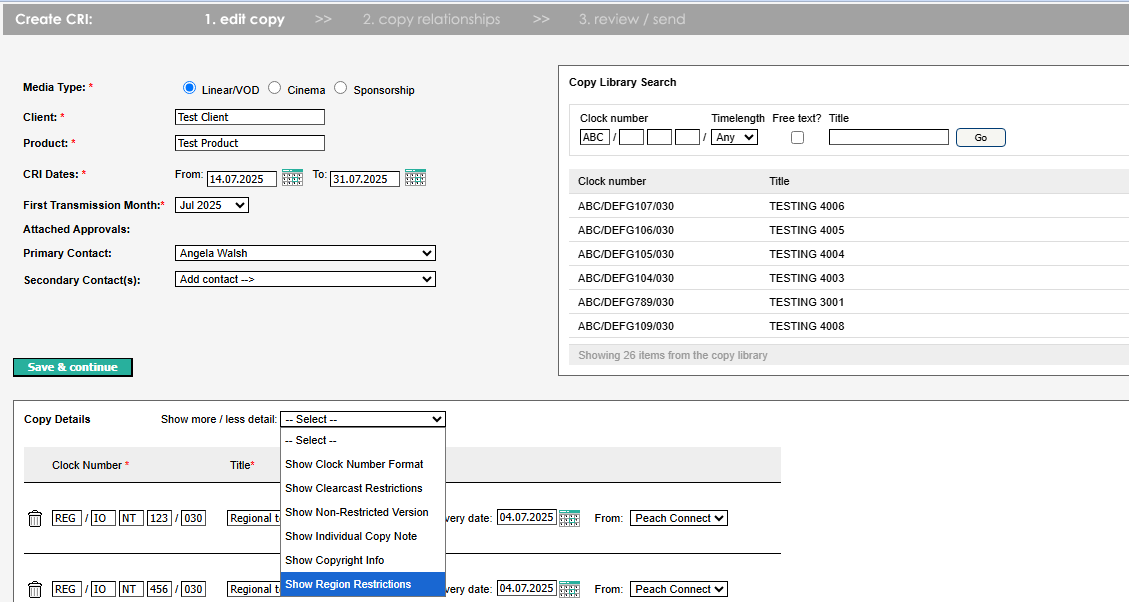Click the Title column header in library
The width and height of the screenshot is (1129, 602).
click(x=779, y=181)
